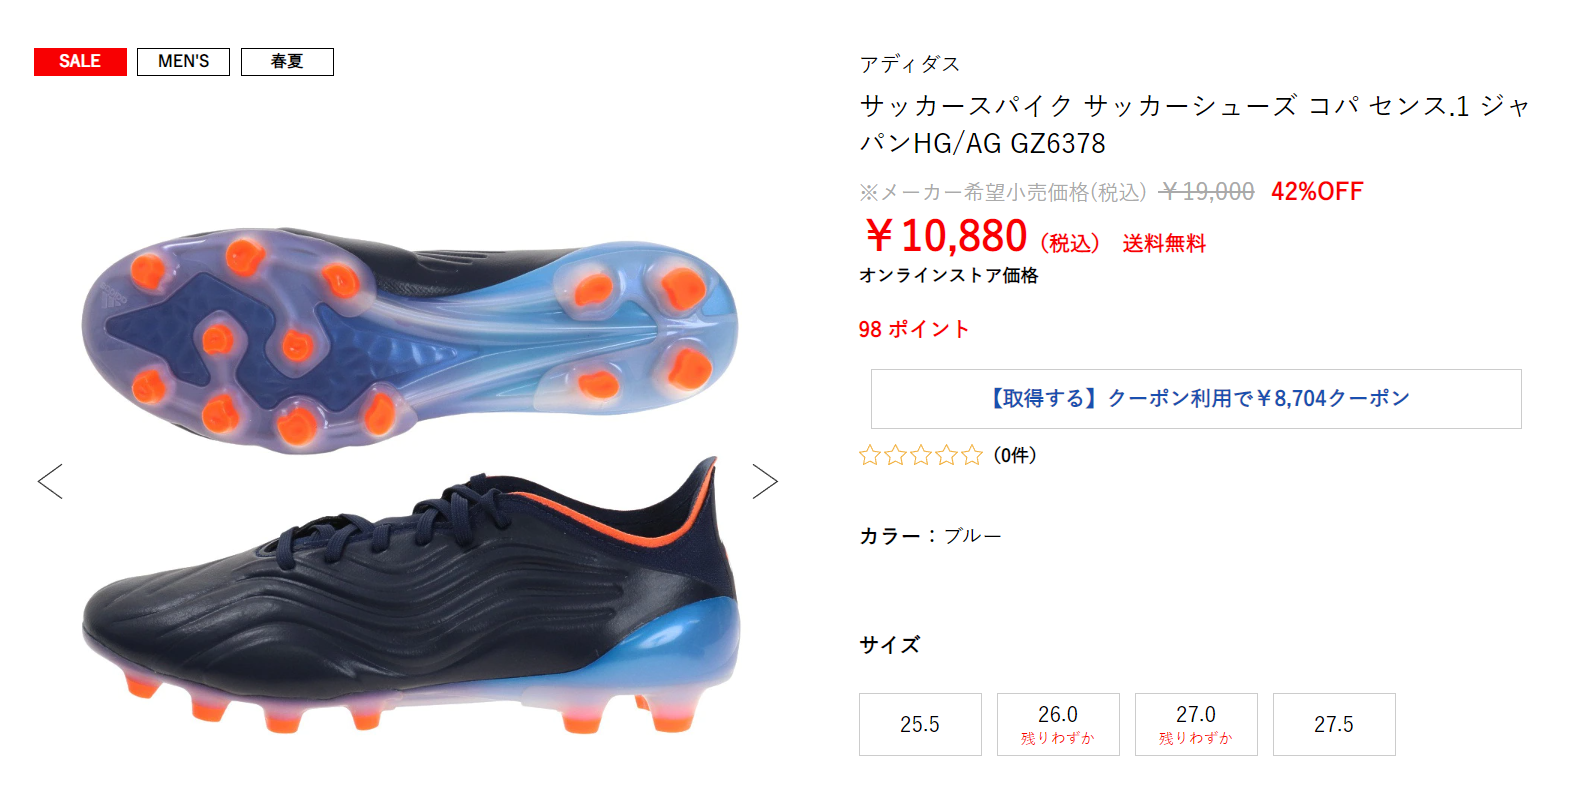This screenshot has height=792, width=1573.
Task: Show the next product image
Action: (x=765, y=481)
